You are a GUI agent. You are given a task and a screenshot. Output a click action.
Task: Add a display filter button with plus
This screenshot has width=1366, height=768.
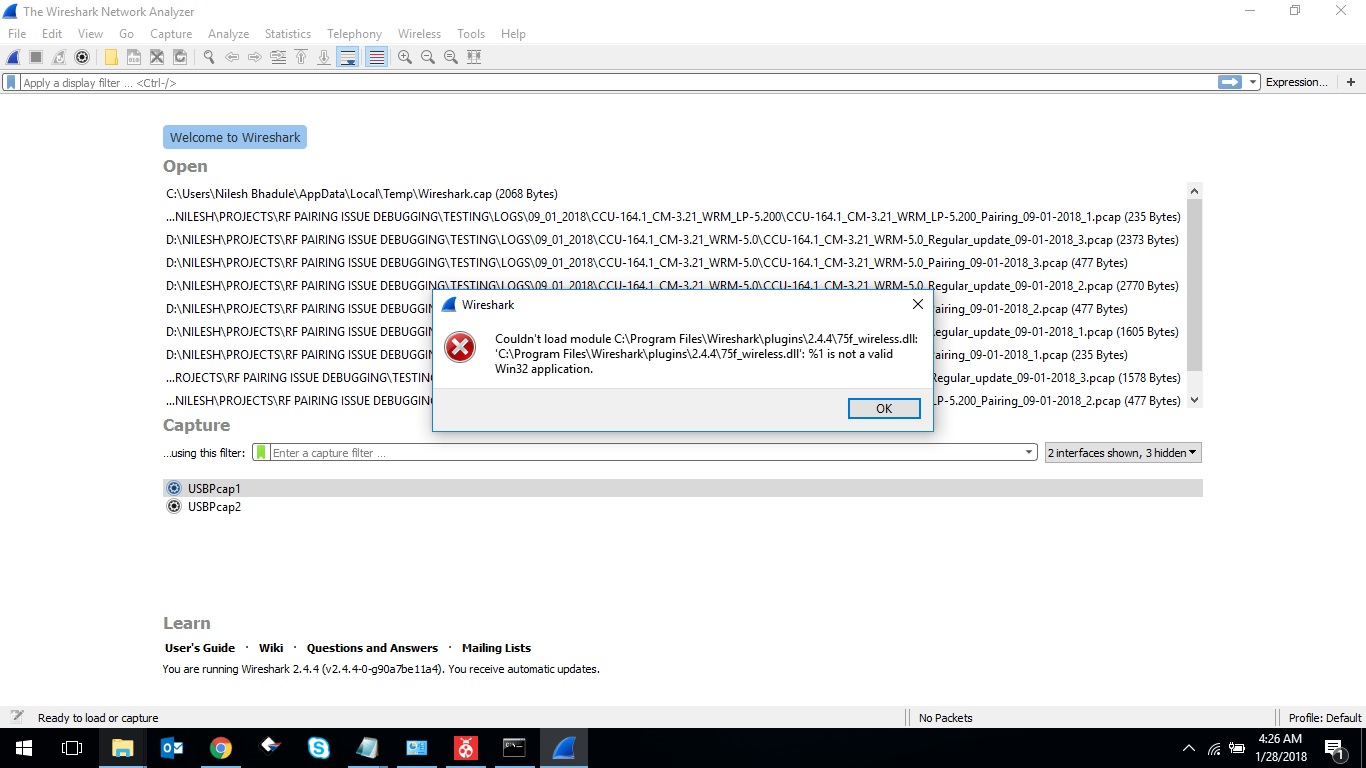[x=1351, y=82]
